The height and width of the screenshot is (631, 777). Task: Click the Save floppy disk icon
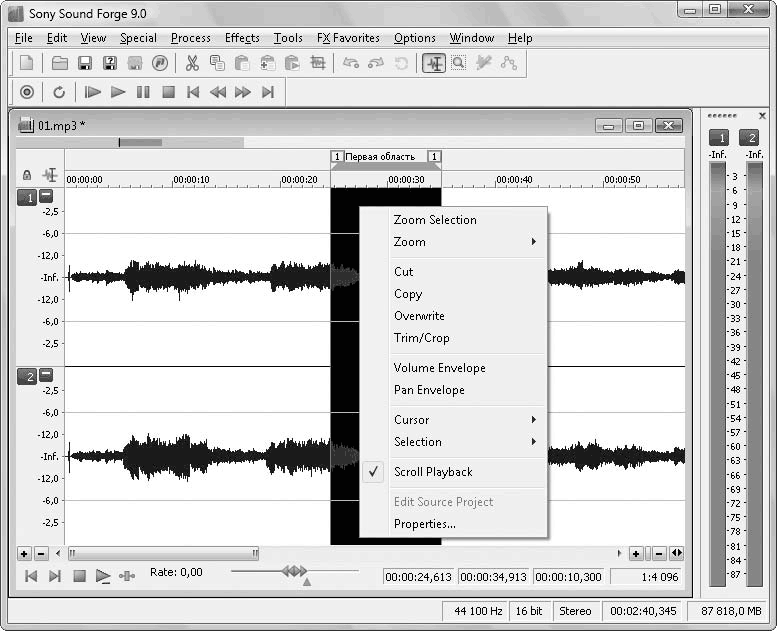(x=85, y=63)
